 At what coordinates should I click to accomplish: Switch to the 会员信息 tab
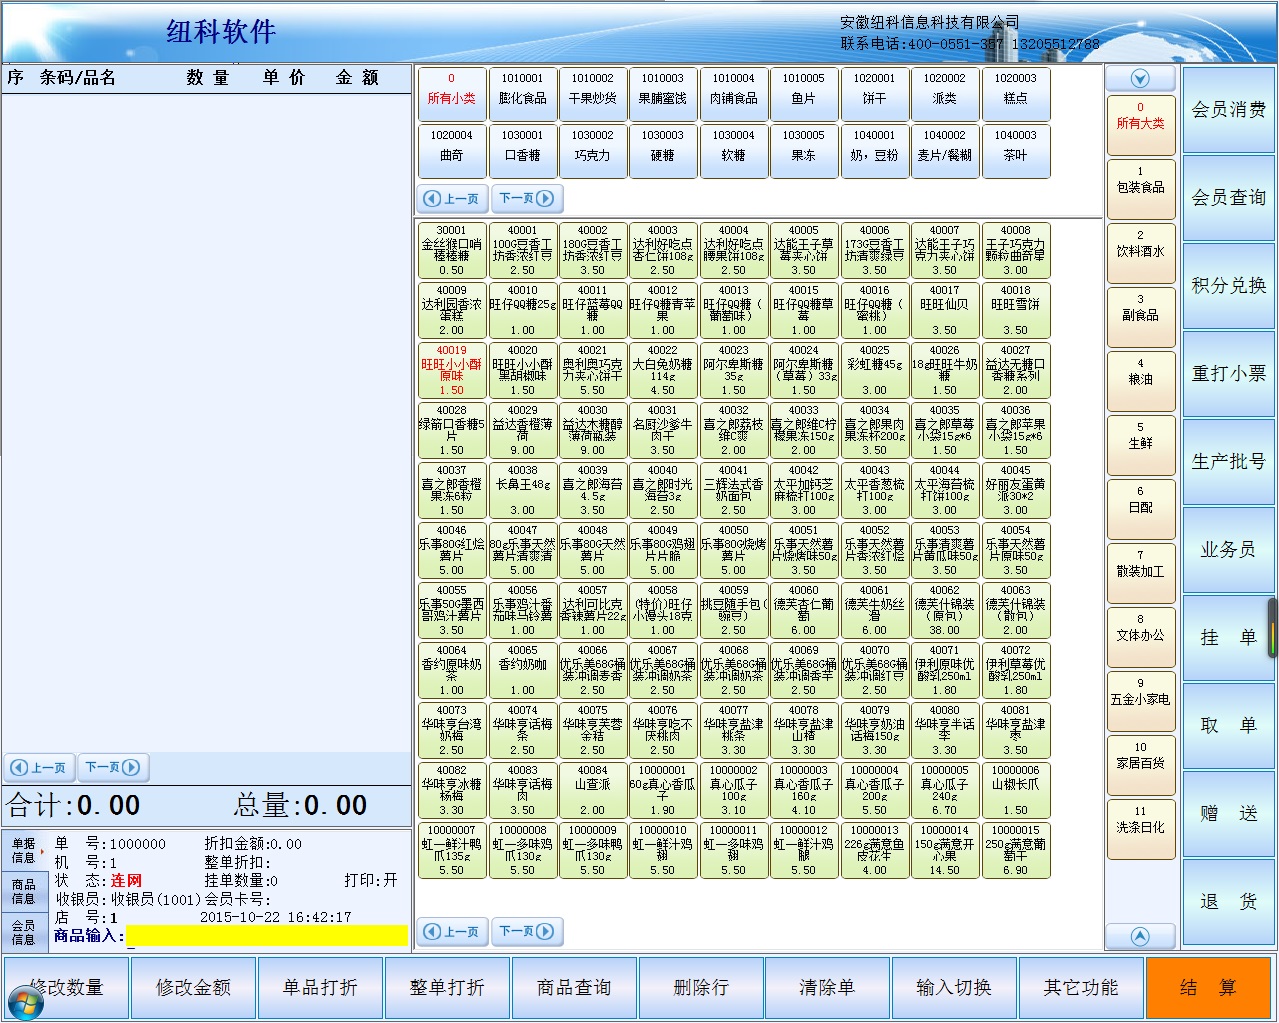click(x=23, y=932)
